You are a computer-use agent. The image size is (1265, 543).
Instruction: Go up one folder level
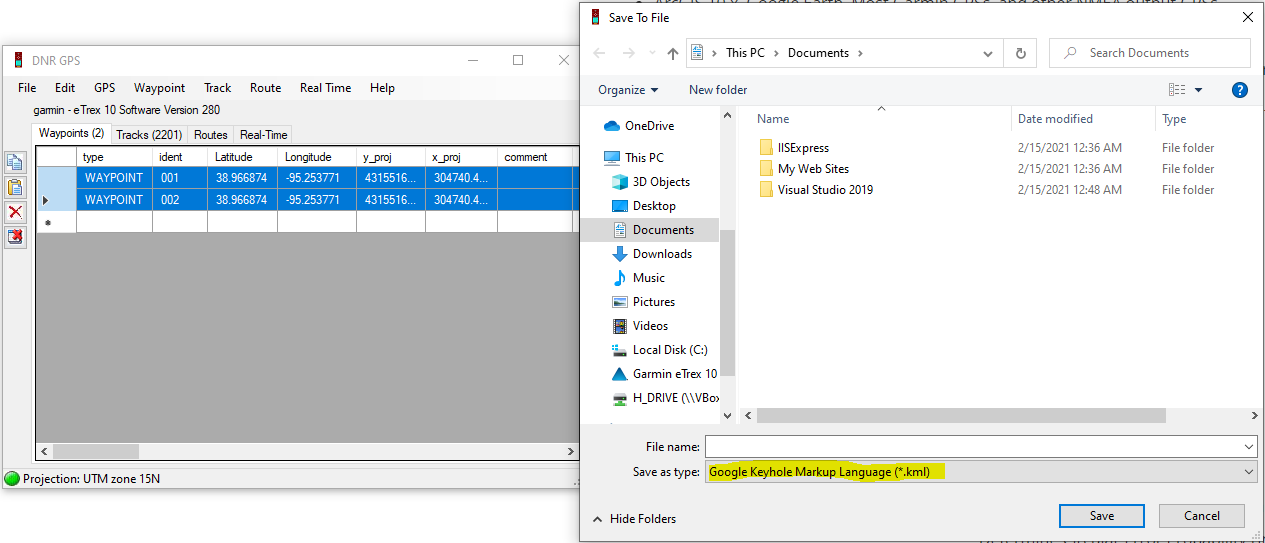[x=674, y=53]
